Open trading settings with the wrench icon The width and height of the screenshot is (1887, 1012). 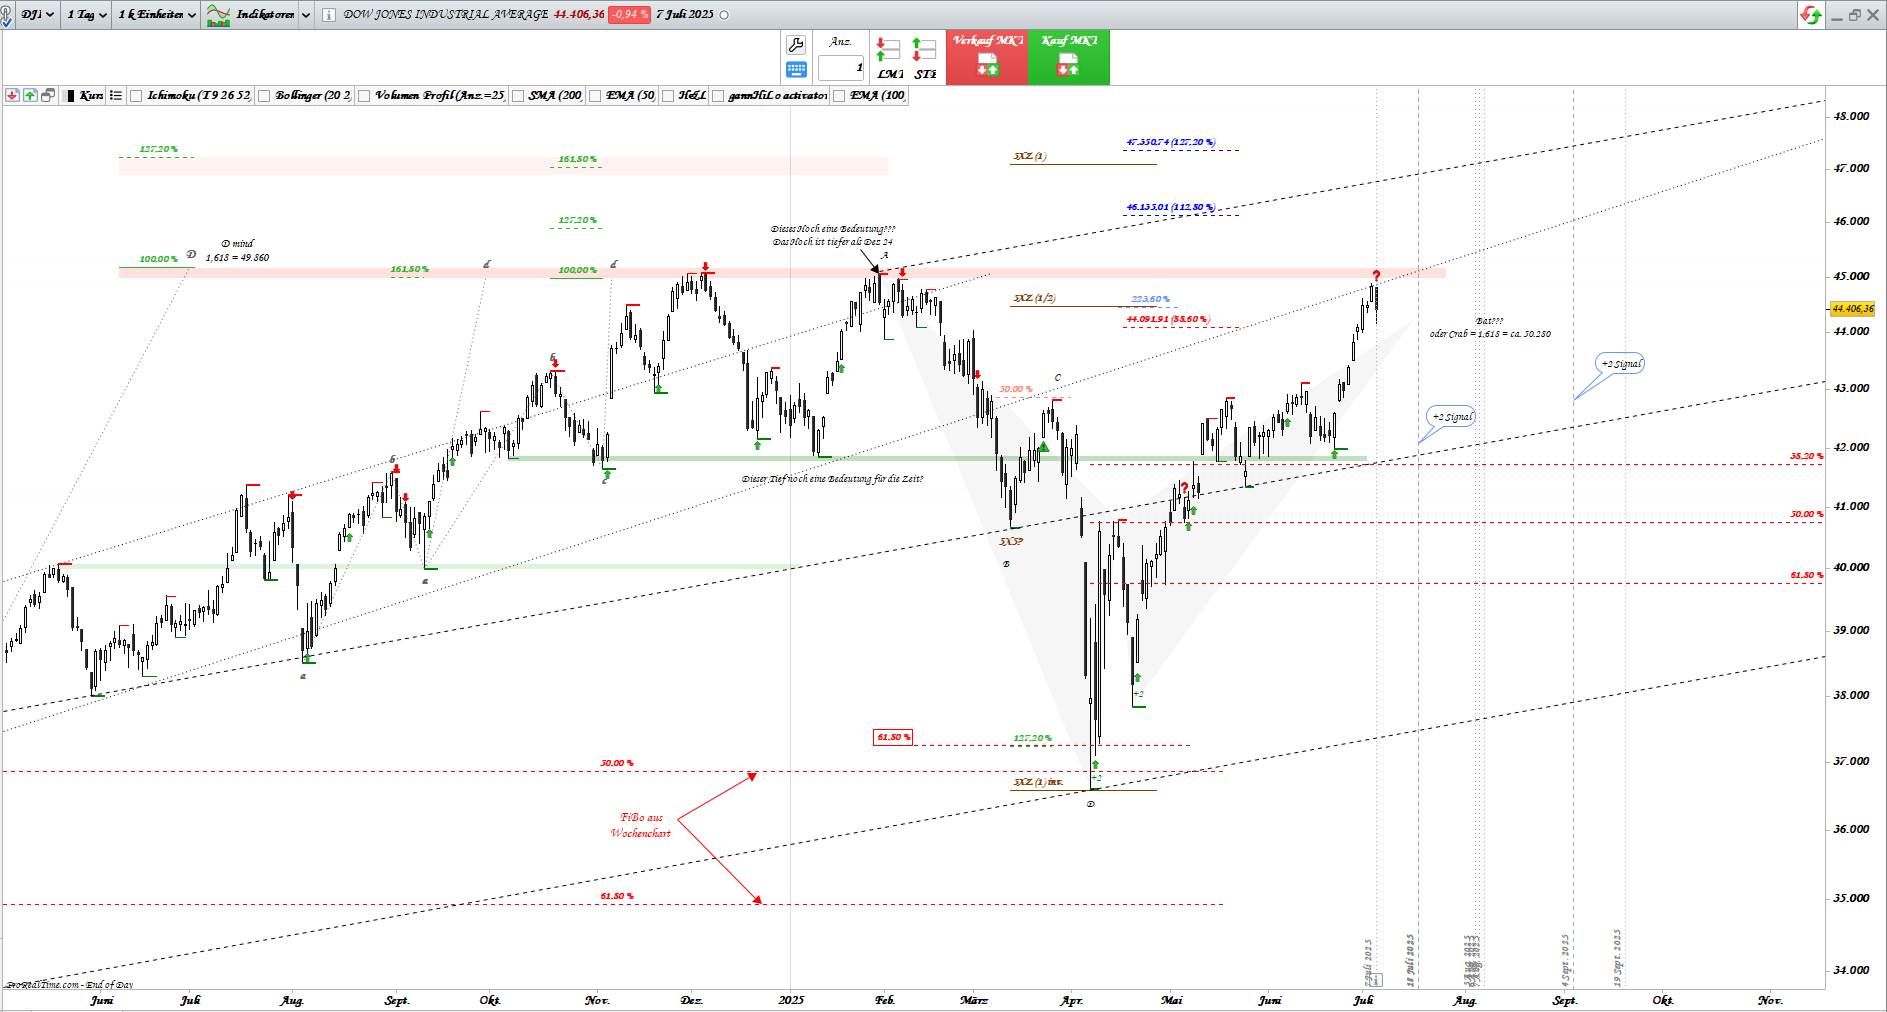coord(796,45)
